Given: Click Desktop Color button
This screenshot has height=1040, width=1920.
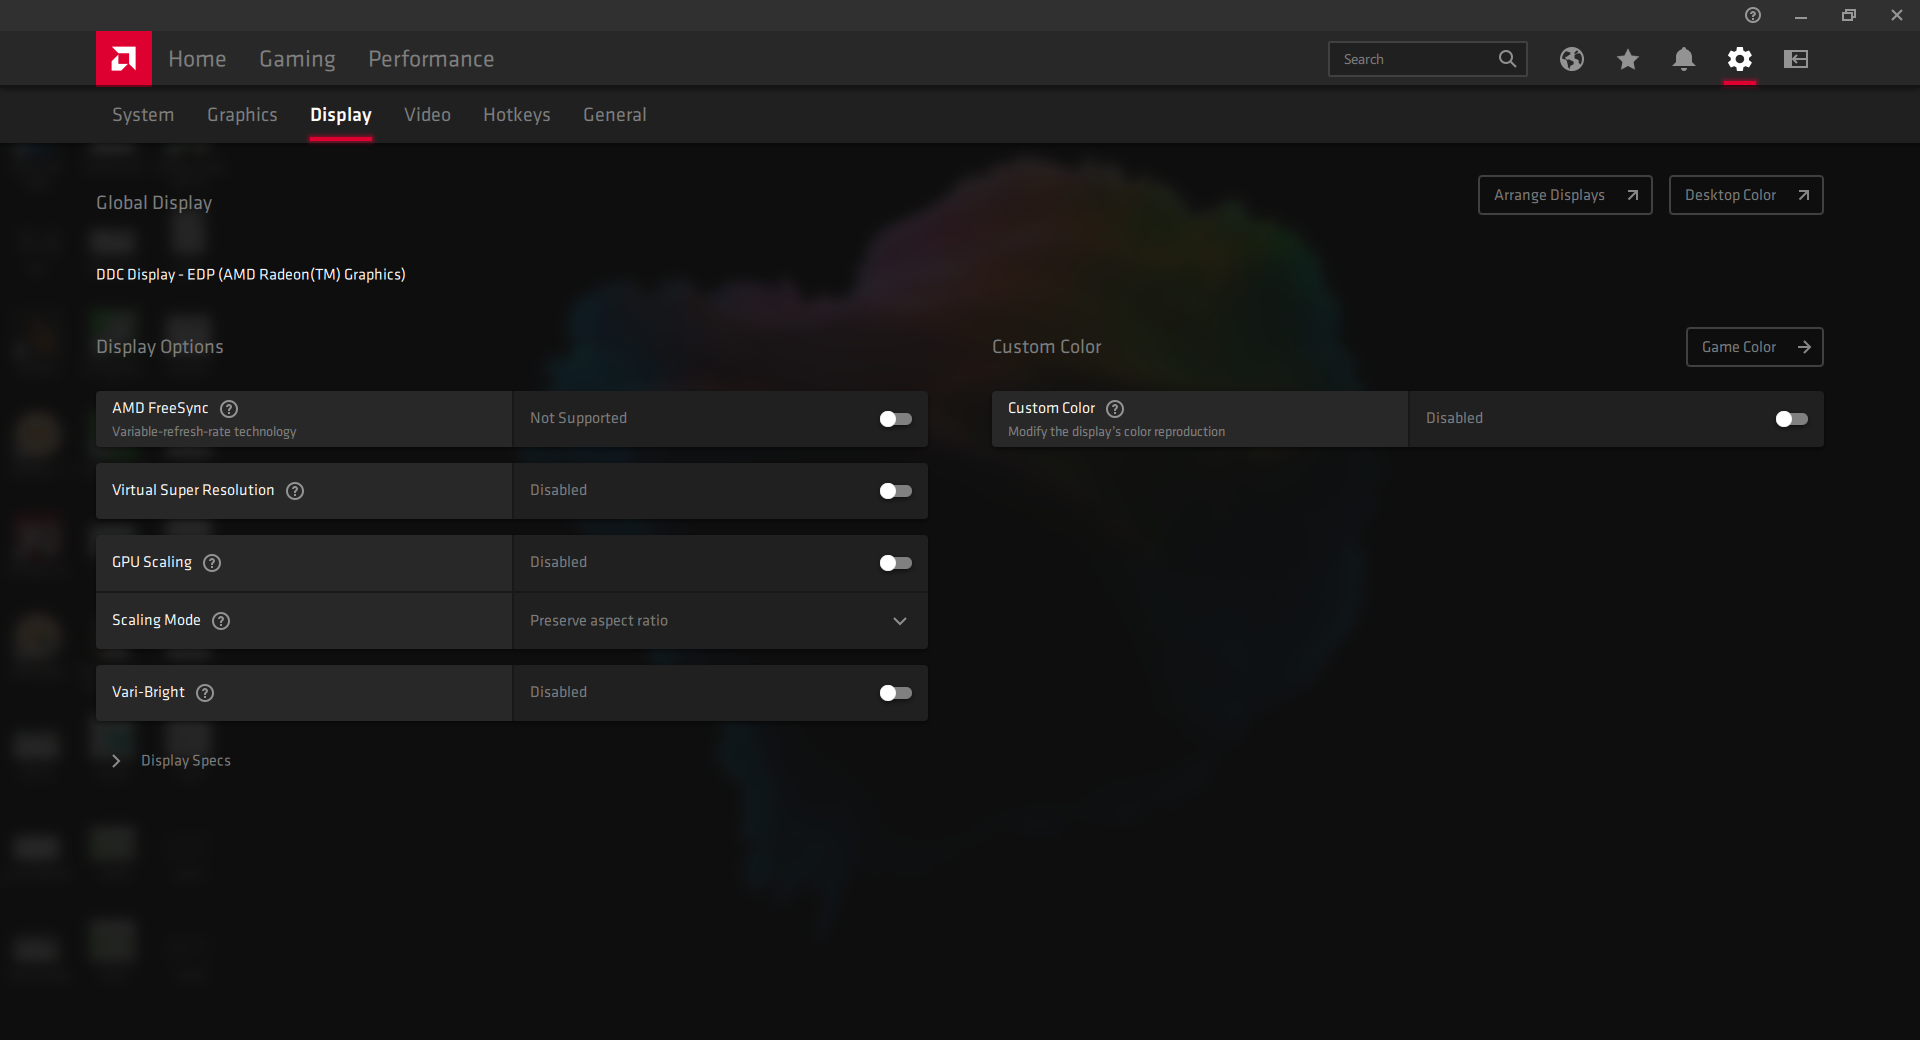Looking at the screenshot, I should (x=1746, y=195).
